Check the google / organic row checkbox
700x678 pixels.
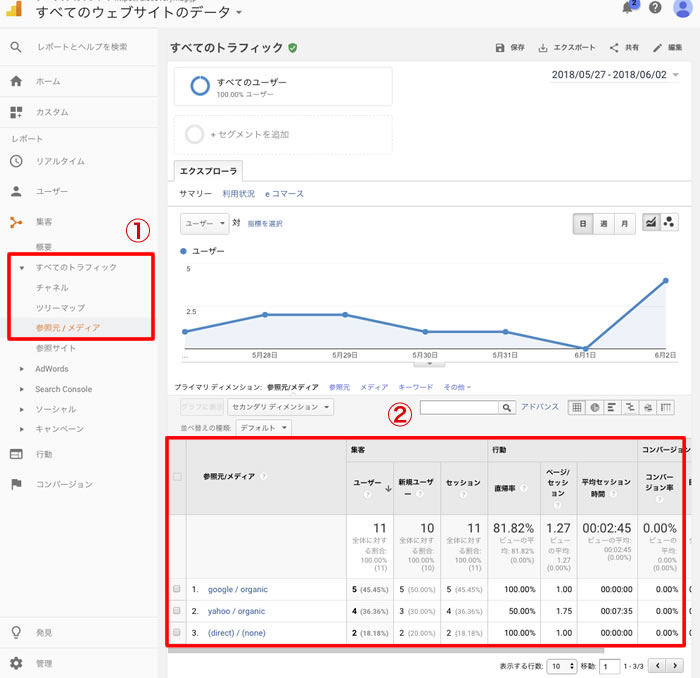pyautogui.click(x=177, y=589)
